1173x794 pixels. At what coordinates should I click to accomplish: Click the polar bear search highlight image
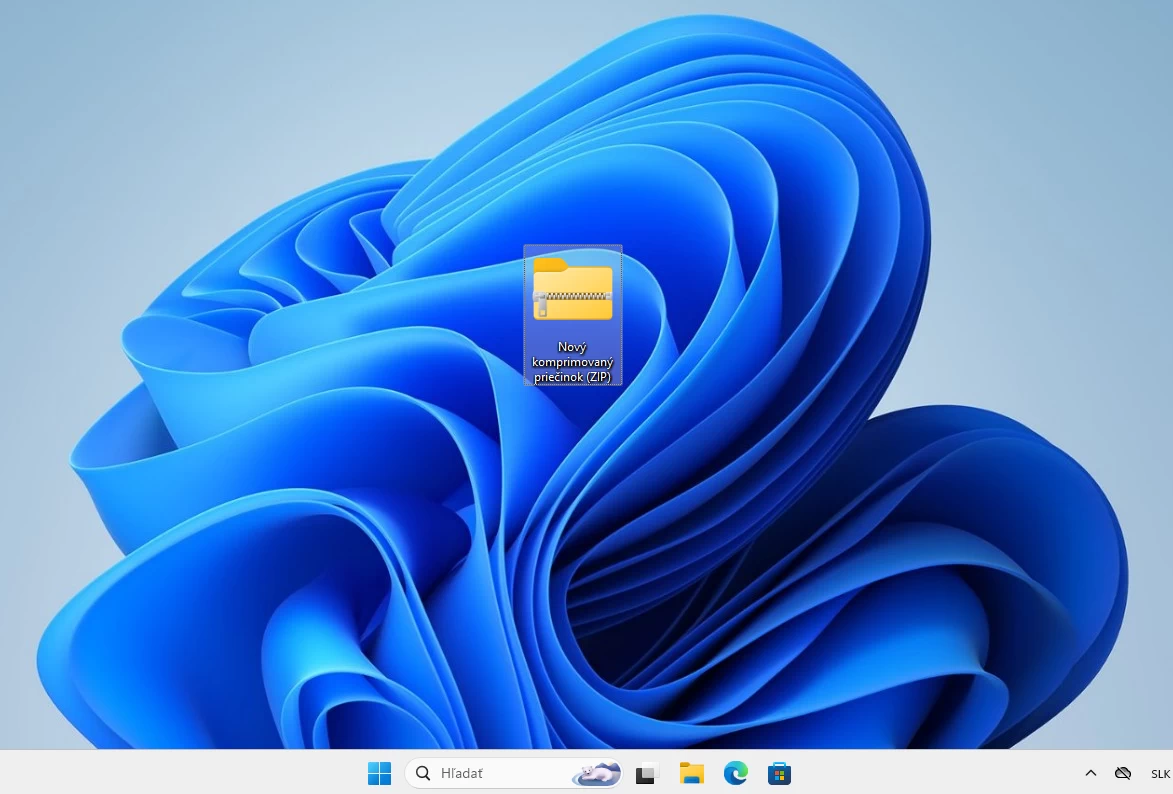pos(596,773)
